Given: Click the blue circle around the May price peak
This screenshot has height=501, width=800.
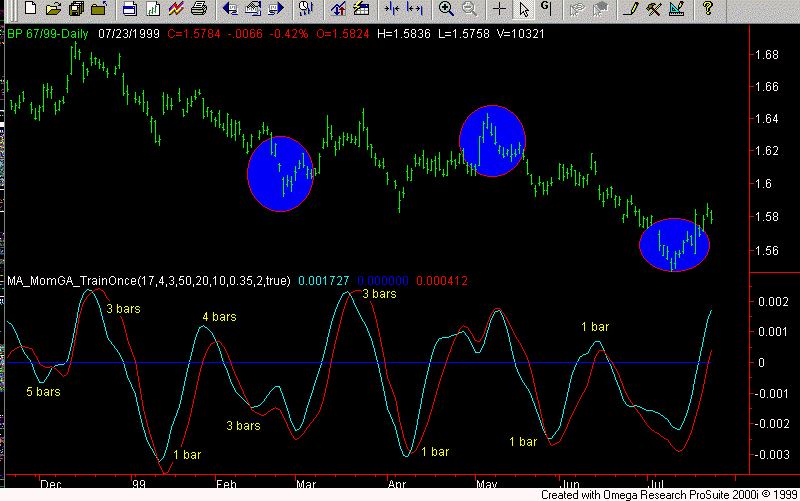Looking at the screenshot, I should [x=492, y=141].
